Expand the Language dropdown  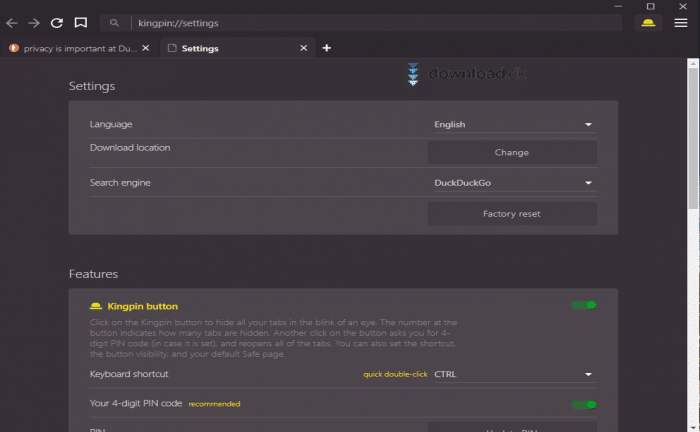[512, 125]
